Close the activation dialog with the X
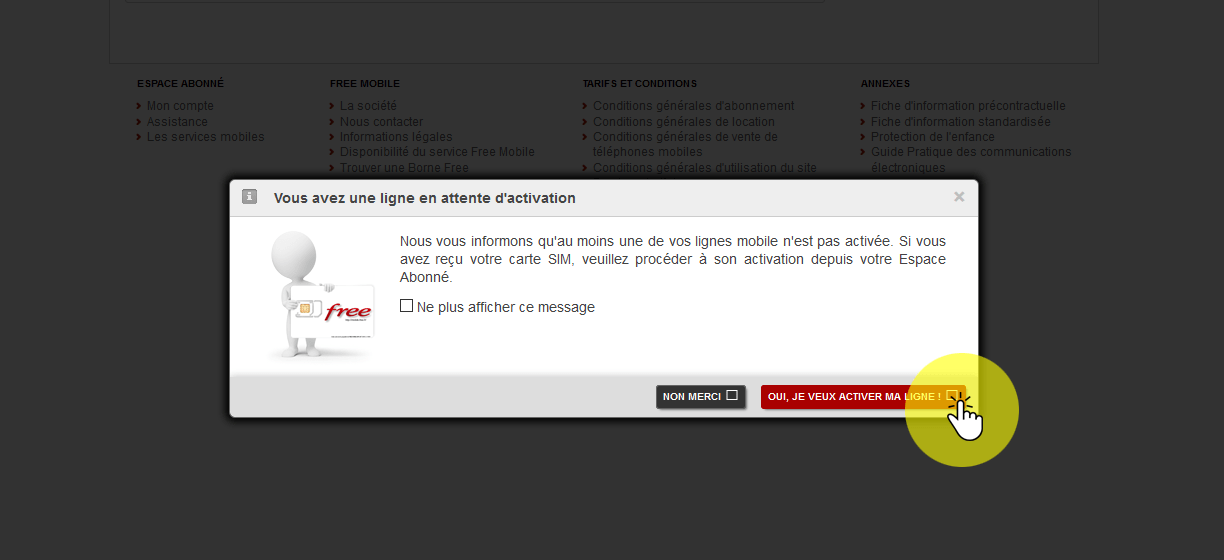Screen dimensions: 1224x560 959,197
